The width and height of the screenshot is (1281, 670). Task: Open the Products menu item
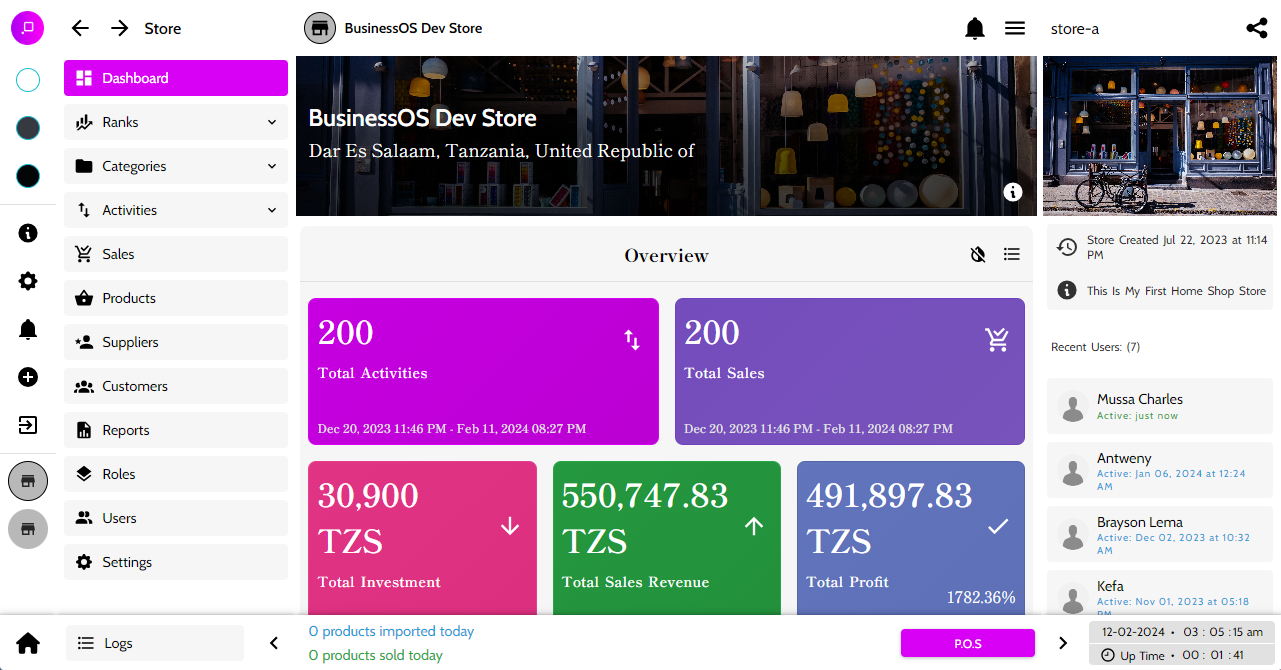click(176, 298)
